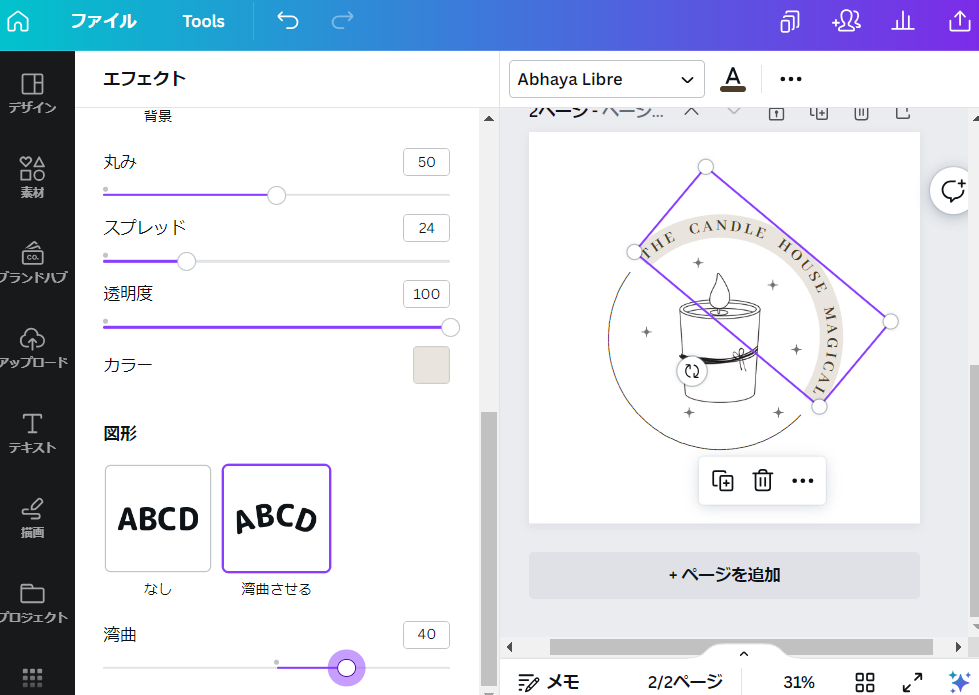
Task: Edit the 丸み value field
Action: point(426,162)
